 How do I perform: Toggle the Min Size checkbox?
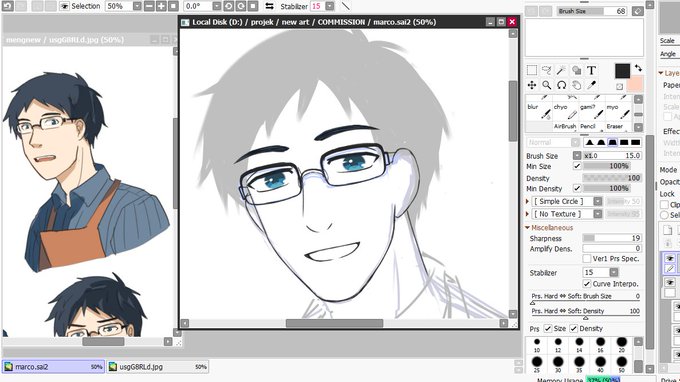click(577, 166)
